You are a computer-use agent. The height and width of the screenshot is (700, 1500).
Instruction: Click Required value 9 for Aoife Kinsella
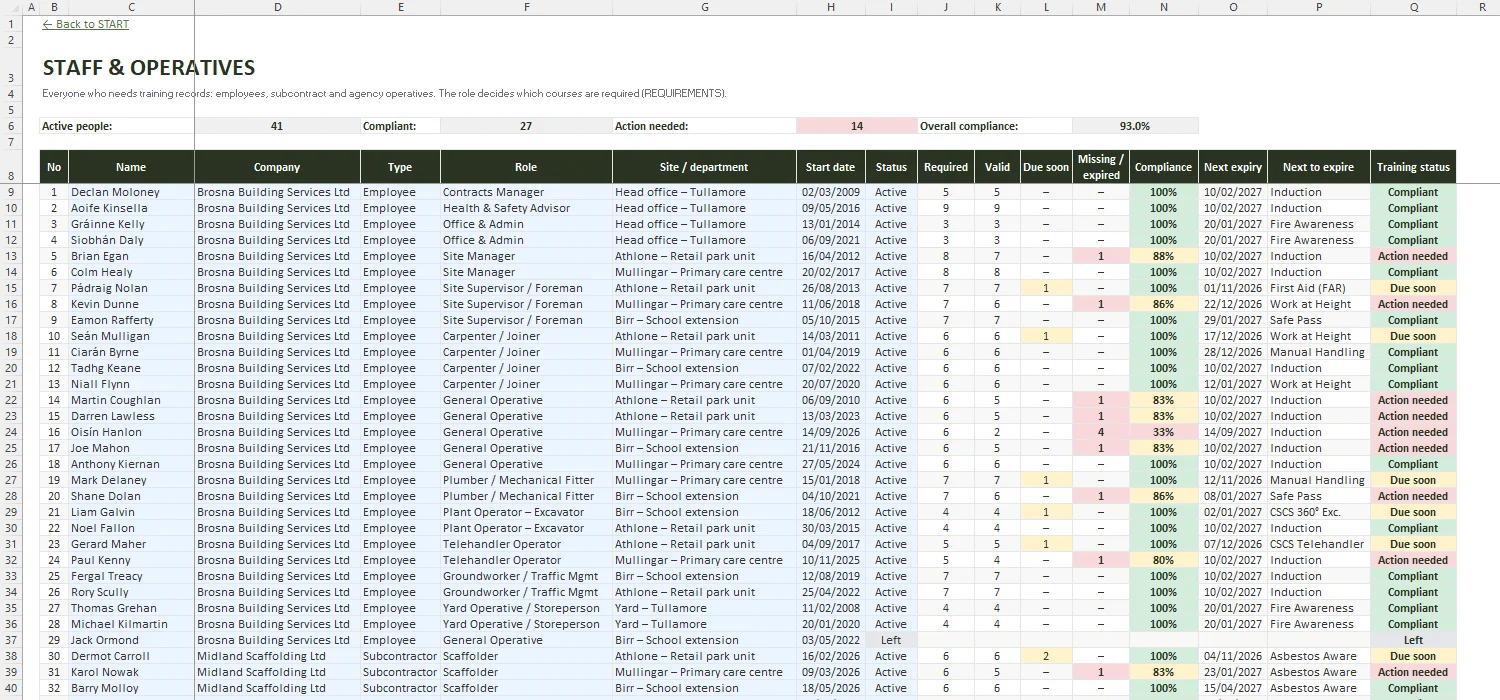point(946,208)
